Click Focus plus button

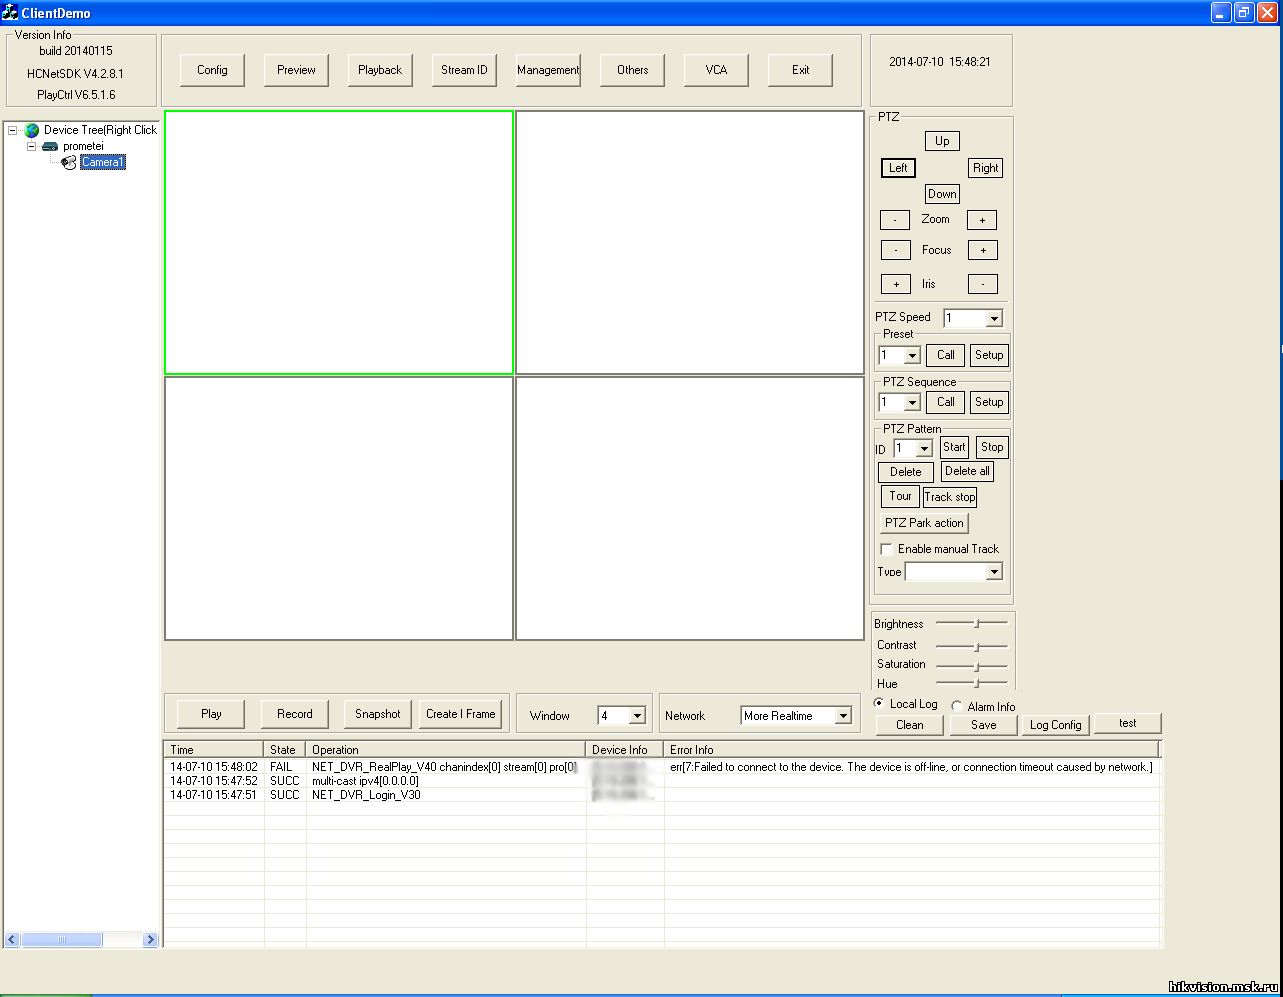[983, 250]
